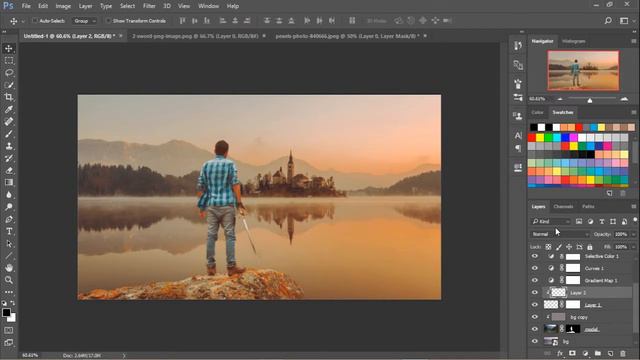This screenshot has width=640, height=360.
Task: Select the Blur tool
Action: coord(9,195)
